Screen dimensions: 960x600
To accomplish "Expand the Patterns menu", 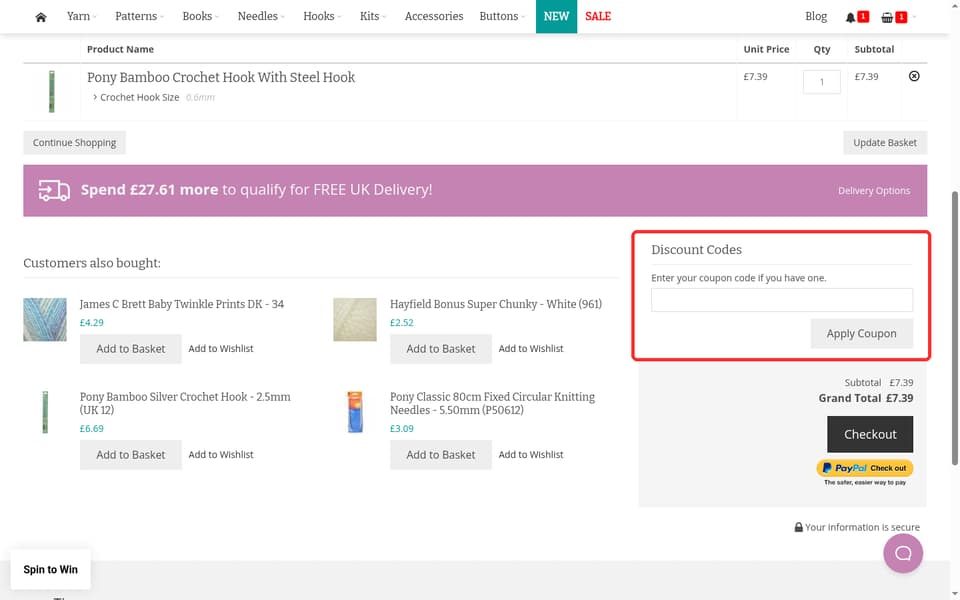I will point(140,17).
